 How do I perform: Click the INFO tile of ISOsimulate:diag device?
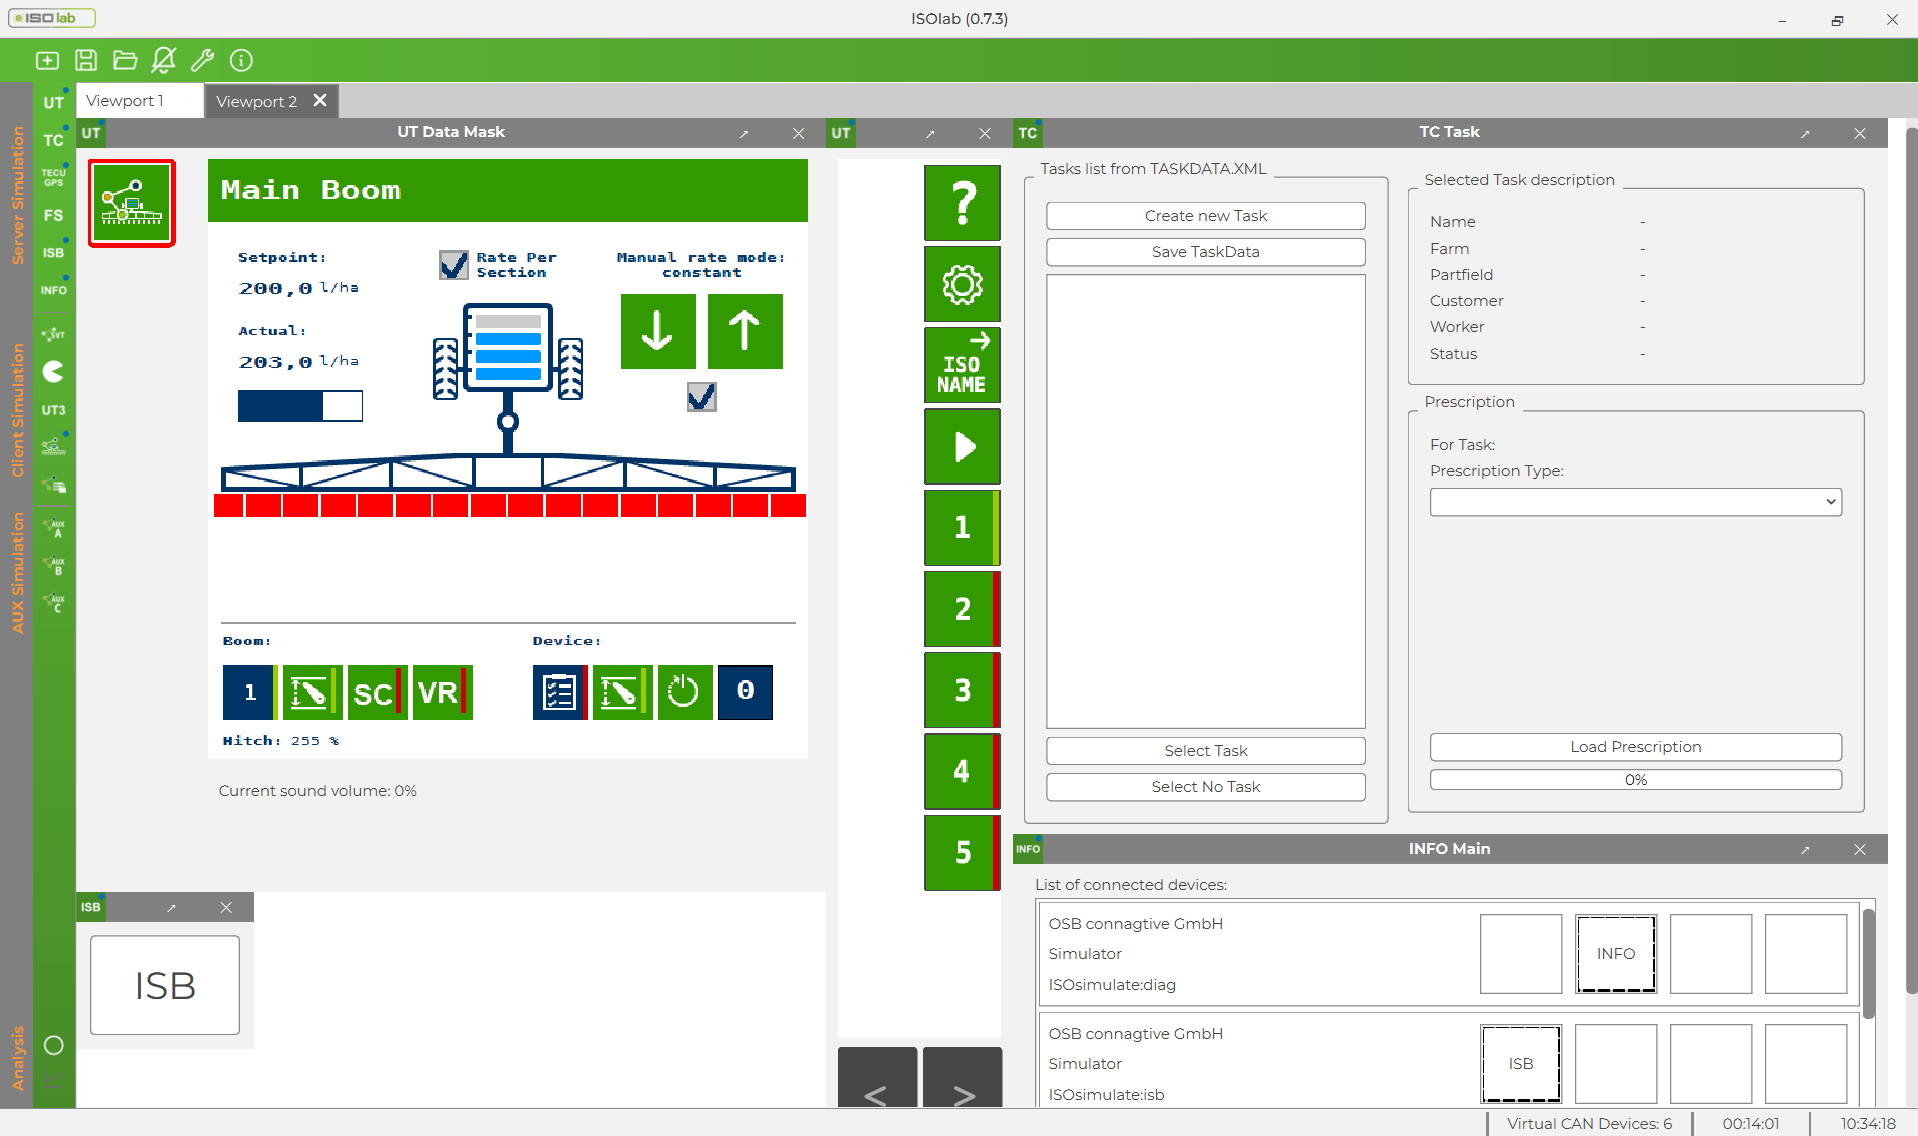click(1616, 954)
